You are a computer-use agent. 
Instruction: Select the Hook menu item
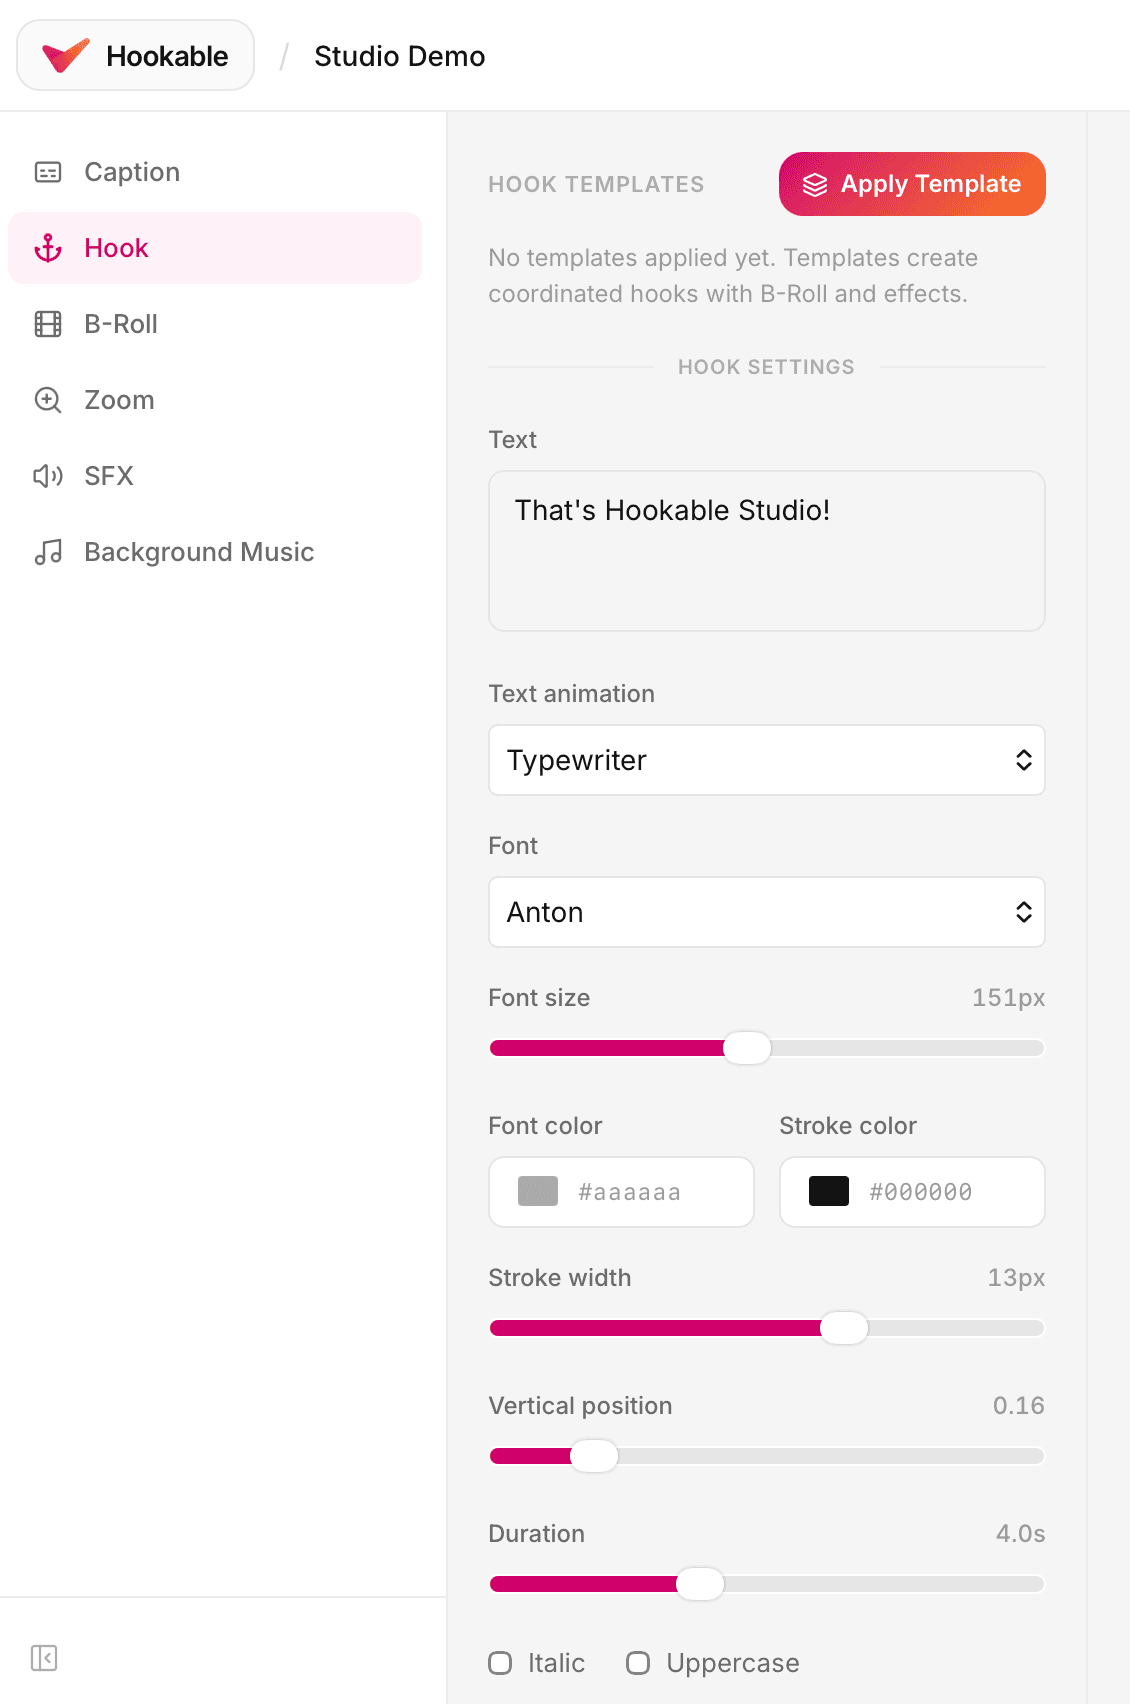point(215,248)
